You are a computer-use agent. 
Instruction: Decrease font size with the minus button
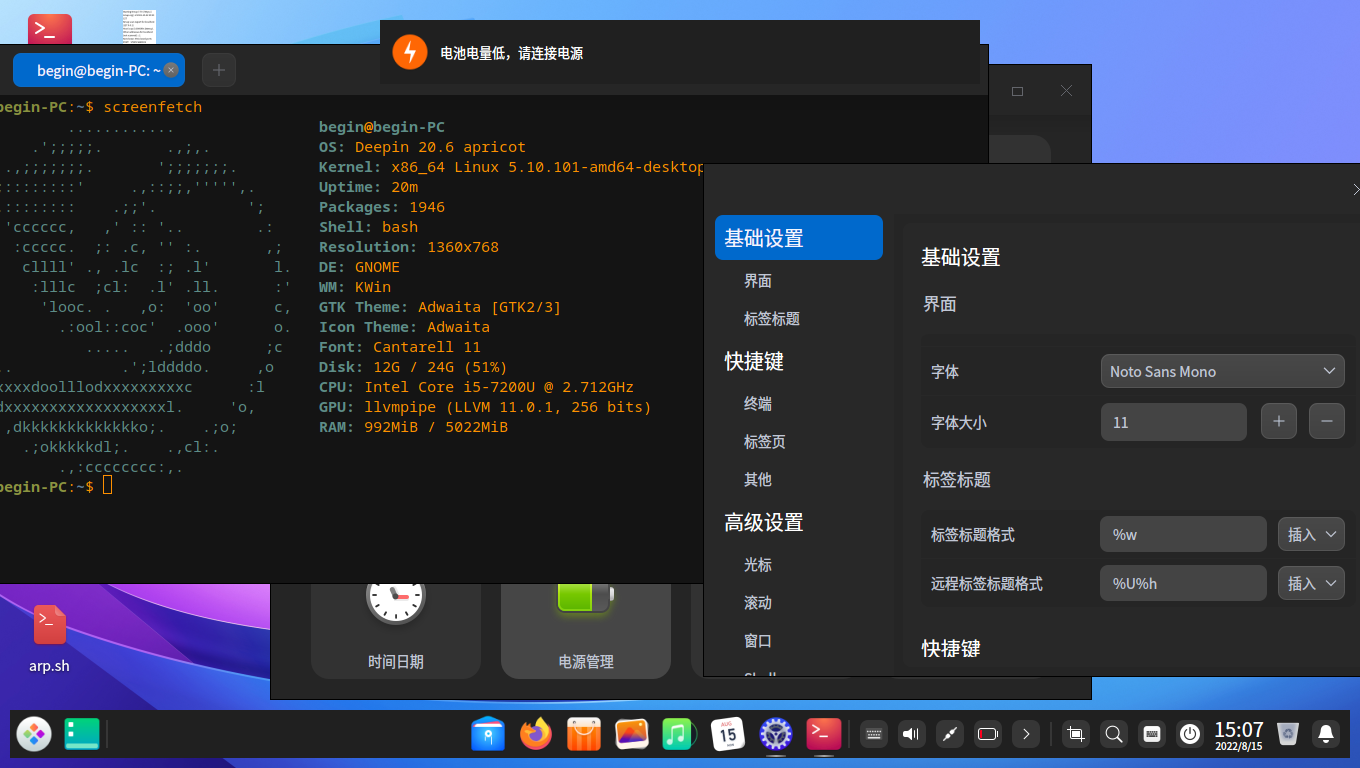click(1327, 422)
